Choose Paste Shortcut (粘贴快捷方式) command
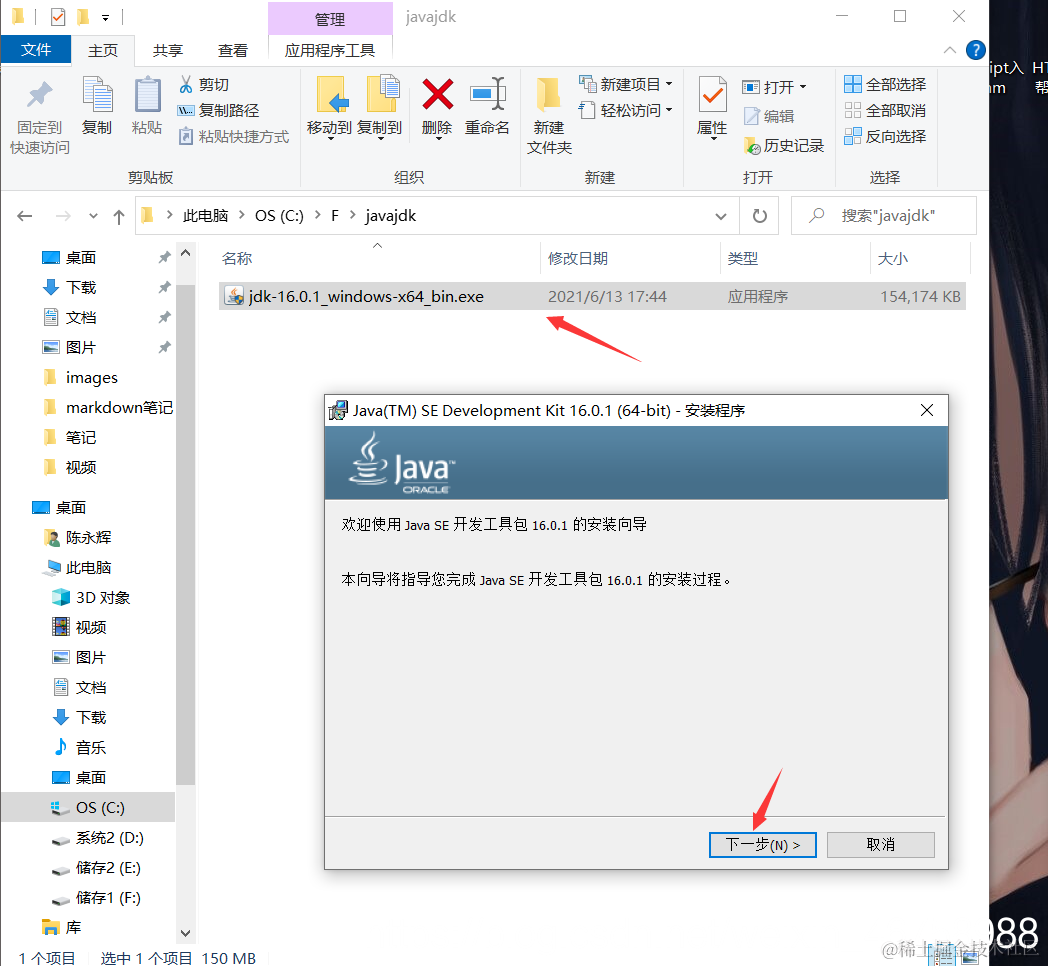The image size is (1048, 966). [x=233, y=136]
